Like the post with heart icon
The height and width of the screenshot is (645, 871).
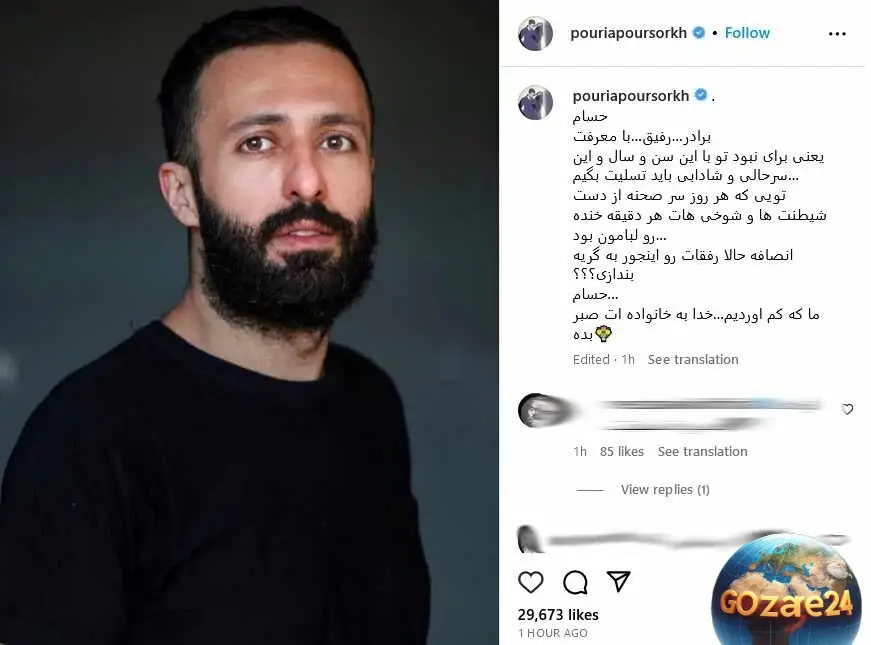530,582
